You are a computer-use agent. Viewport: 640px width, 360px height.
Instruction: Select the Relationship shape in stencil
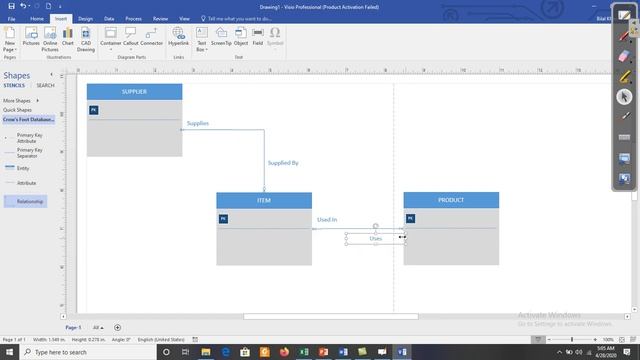click(25, 202)
